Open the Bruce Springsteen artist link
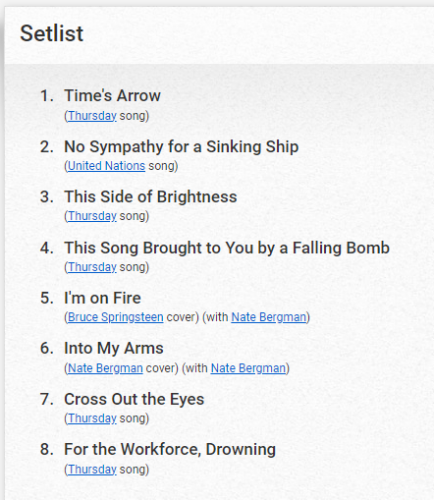The height and width of the screenshot is (500, 434). pos(116,317)
